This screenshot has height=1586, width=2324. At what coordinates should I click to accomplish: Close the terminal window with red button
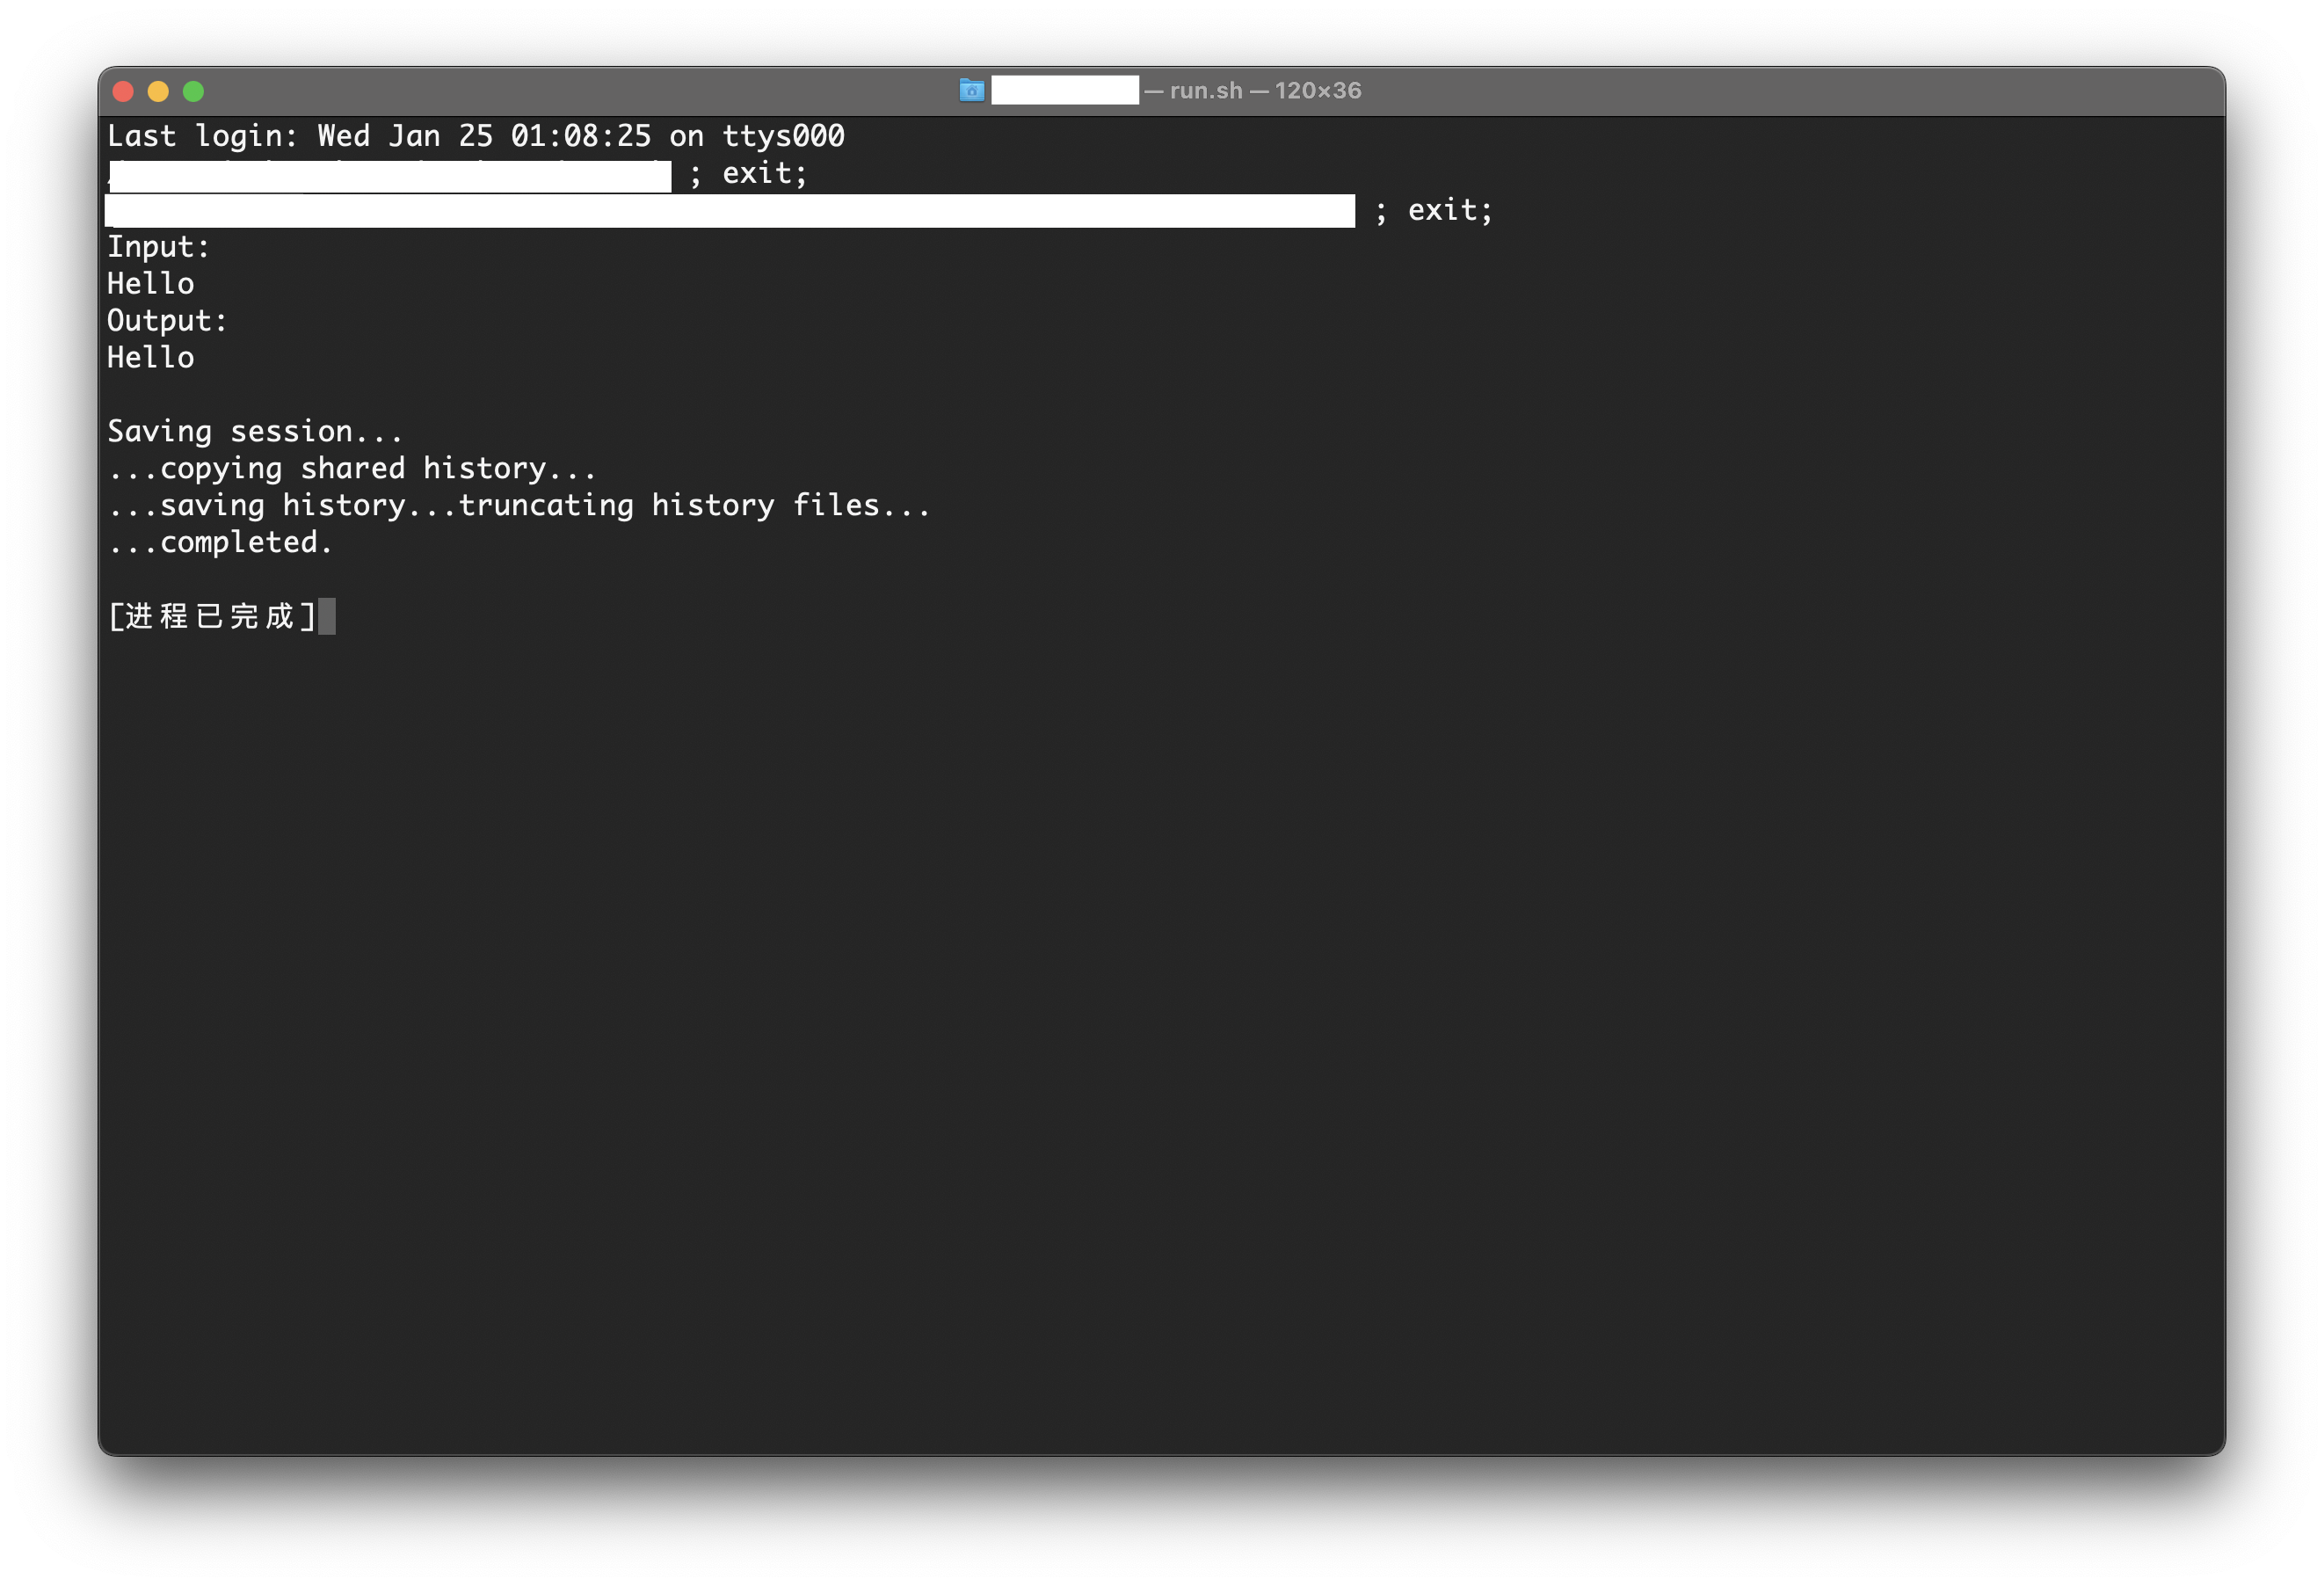(x=124, y=92)
